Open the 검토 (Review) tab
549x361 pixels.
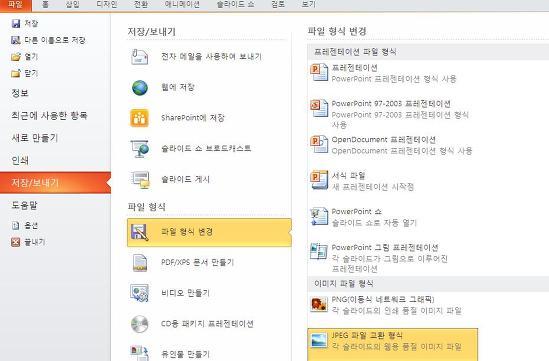point(278,5)
